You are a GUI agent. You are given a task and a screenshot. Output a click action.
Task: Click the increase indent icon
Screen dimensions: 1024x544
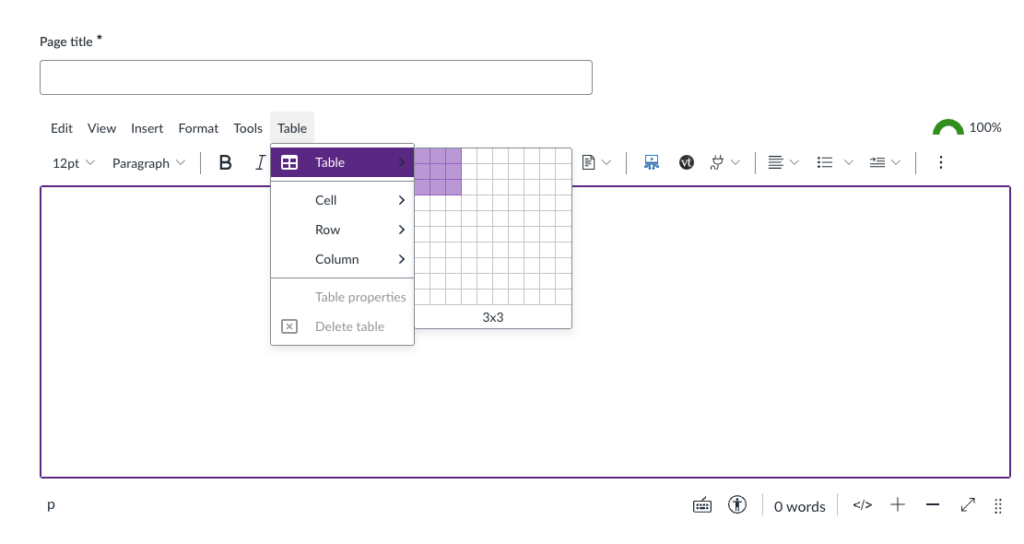click(877, 163)
